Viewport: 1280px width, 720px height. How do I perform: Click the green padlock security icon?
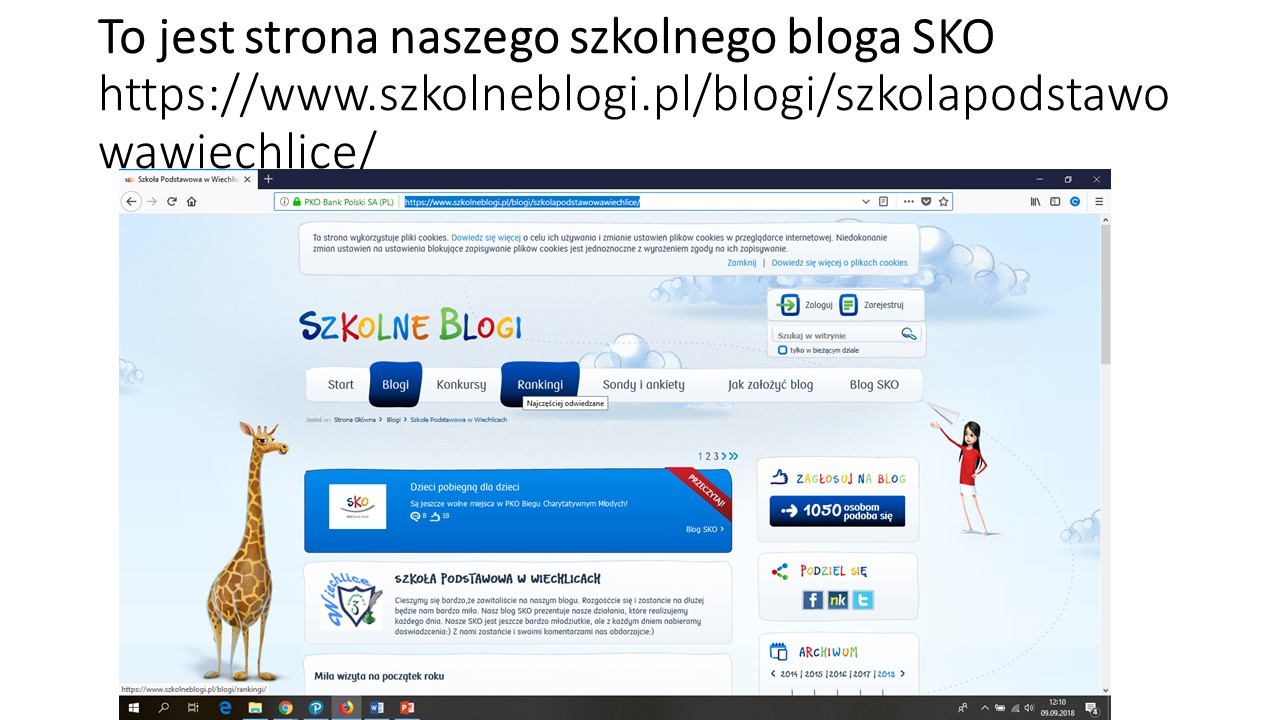(295, 201)
